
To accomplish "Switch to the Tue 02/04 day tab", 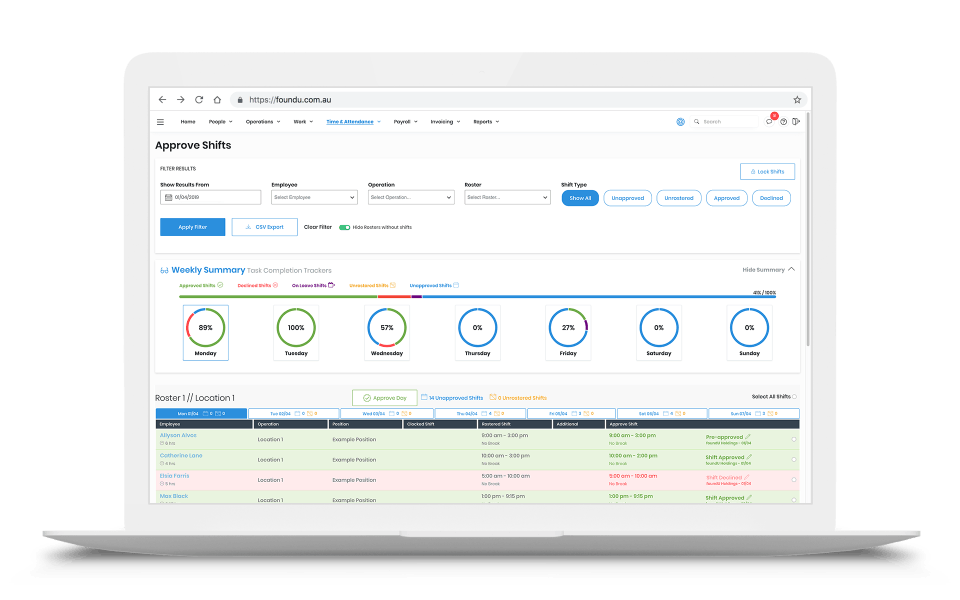I will 294,413.
